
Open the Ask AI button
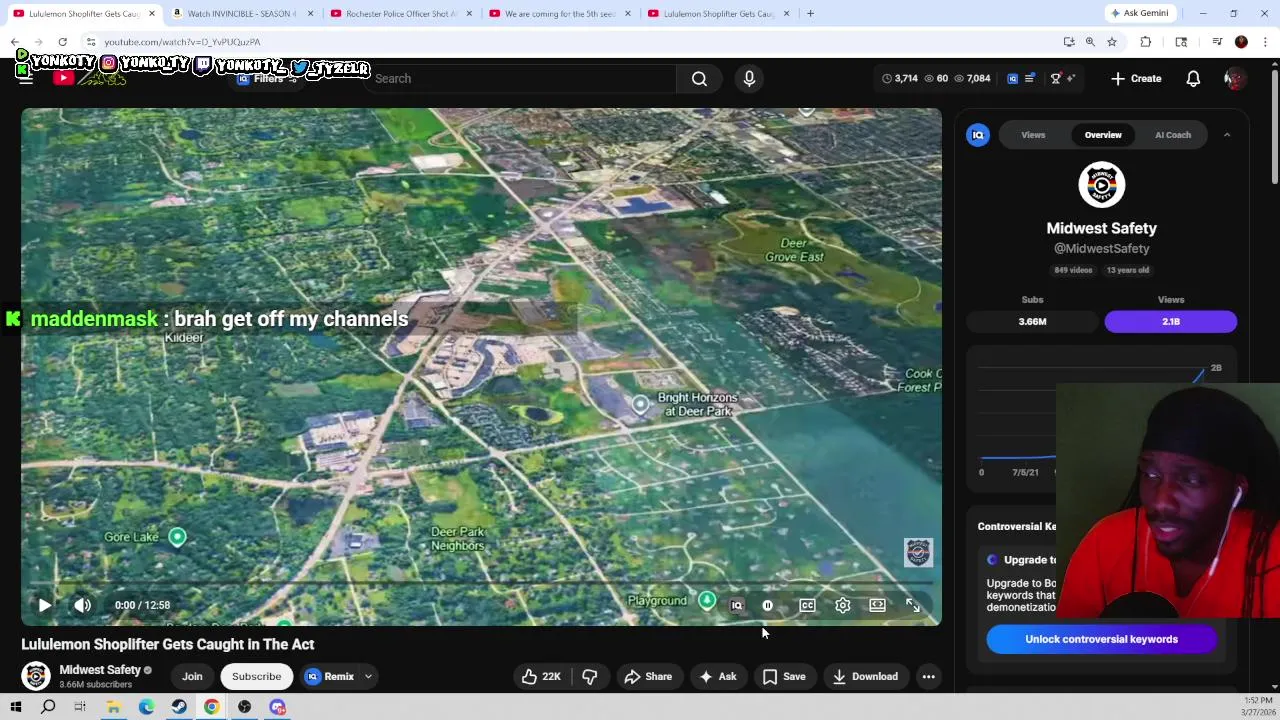(717, 677)
